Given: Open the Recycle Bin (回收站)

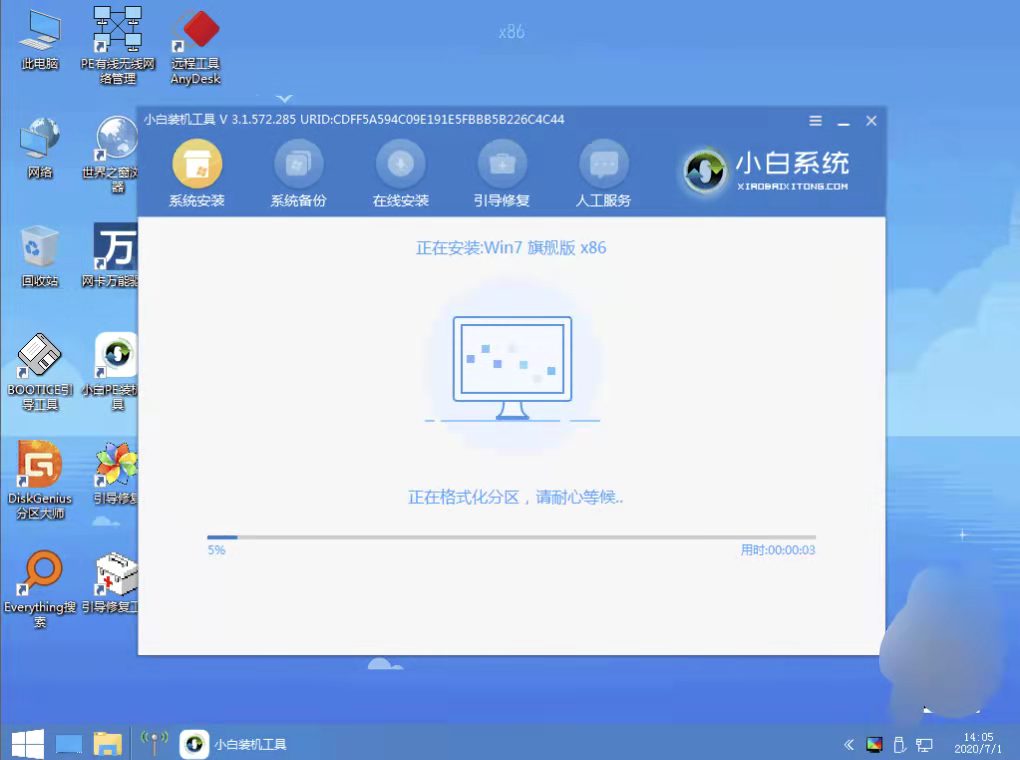Looking at the screenshot, I should click(39, 245).
